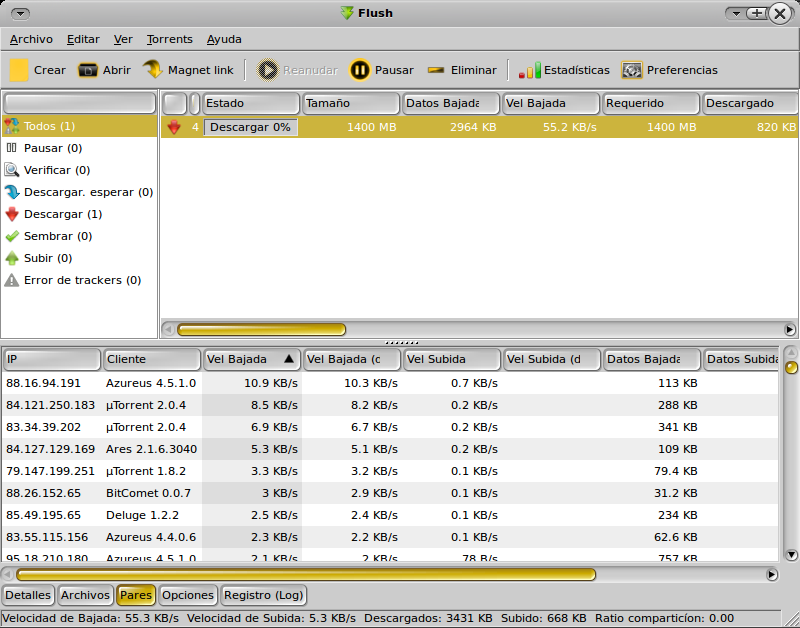Sort torrents by Tamaño column
This screenshot has height=628, width=800.
[351, 103]
